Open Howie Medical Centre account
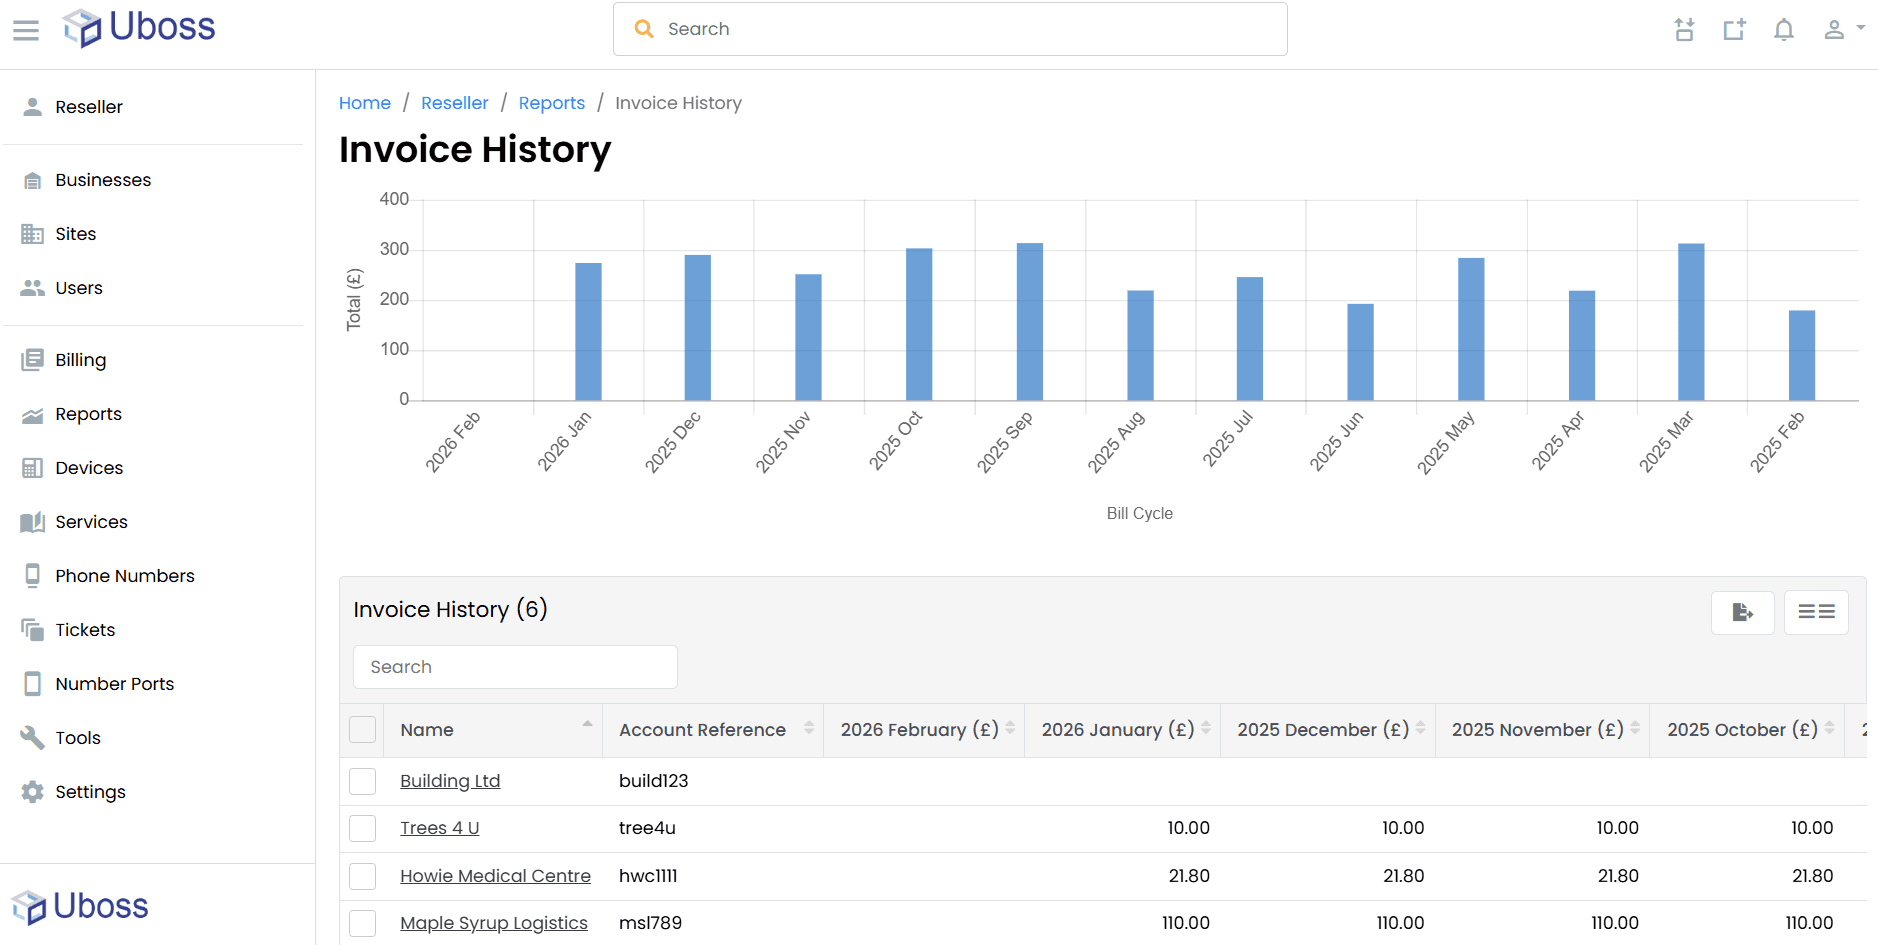This screenshot has width=1878, height=945. (x=495, y=876)
